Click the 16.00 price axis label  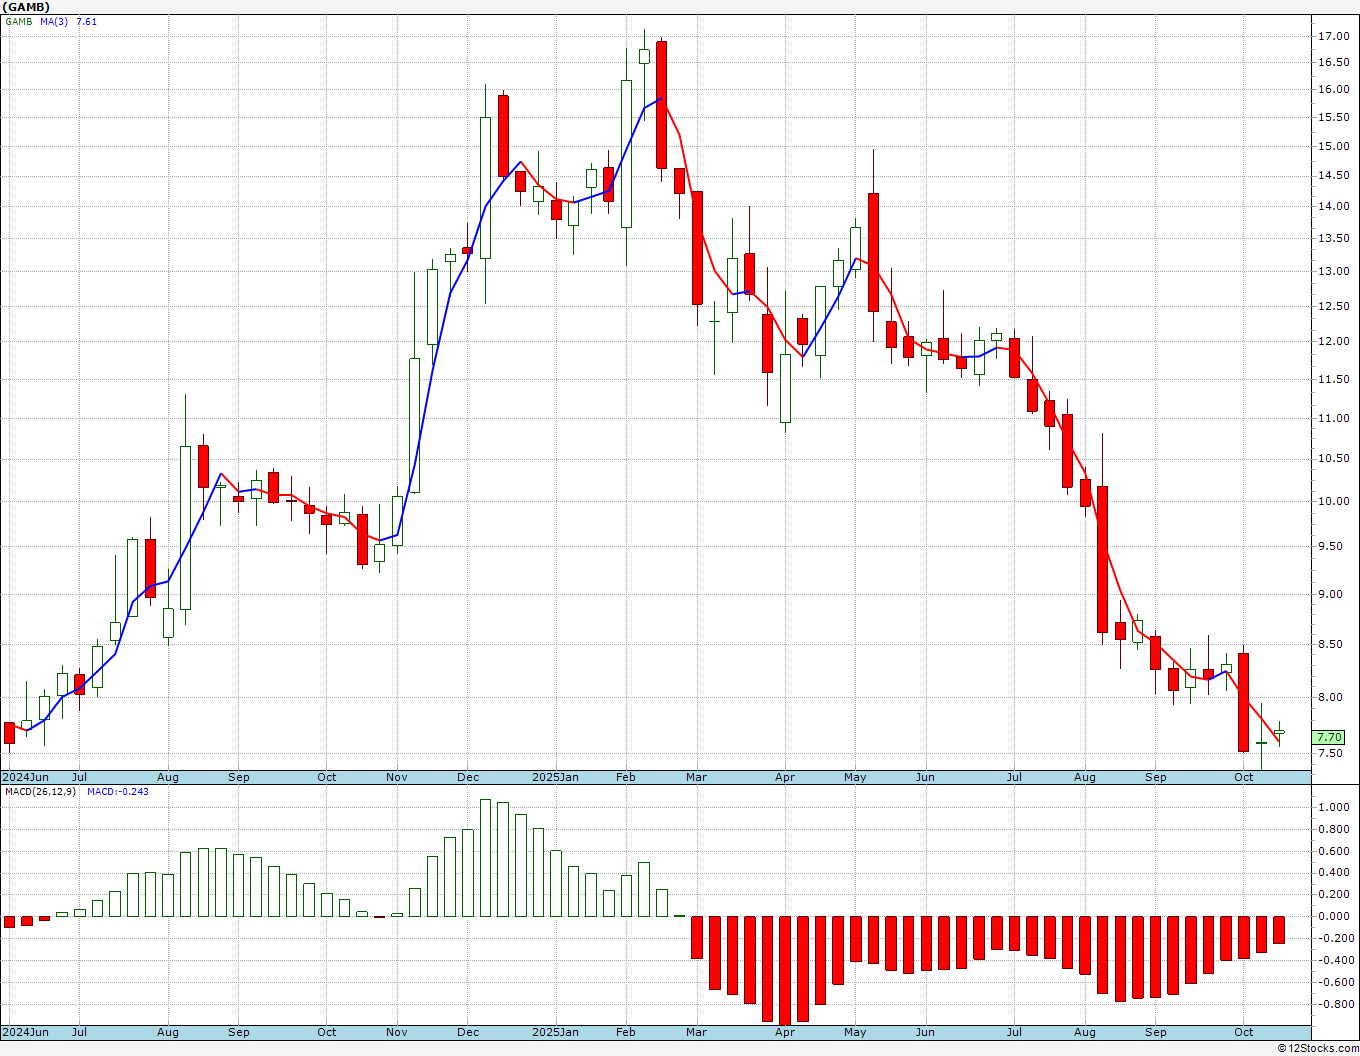coord(1333,89)
